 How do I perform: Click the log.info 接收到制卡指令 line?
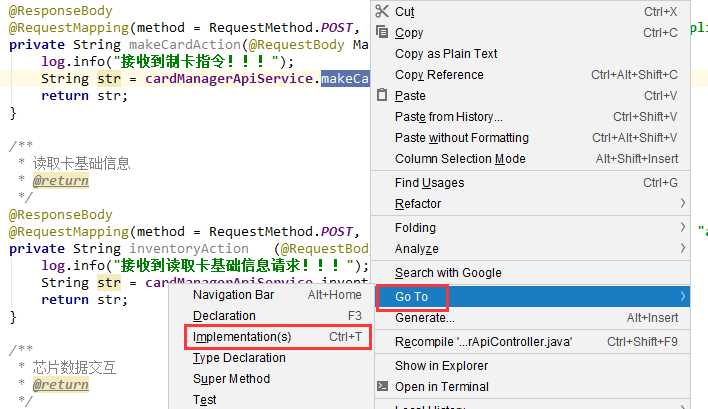pyautogui.click(x=168, y=61)
